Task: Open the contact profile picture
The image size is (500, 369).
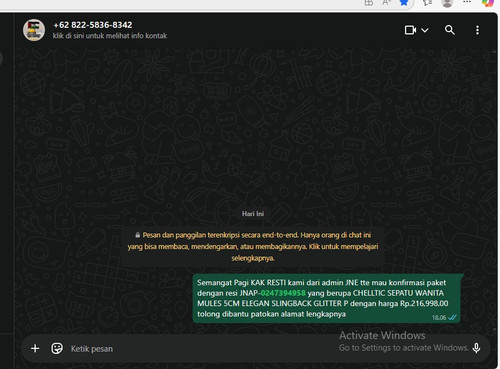Action: [34, 30]
